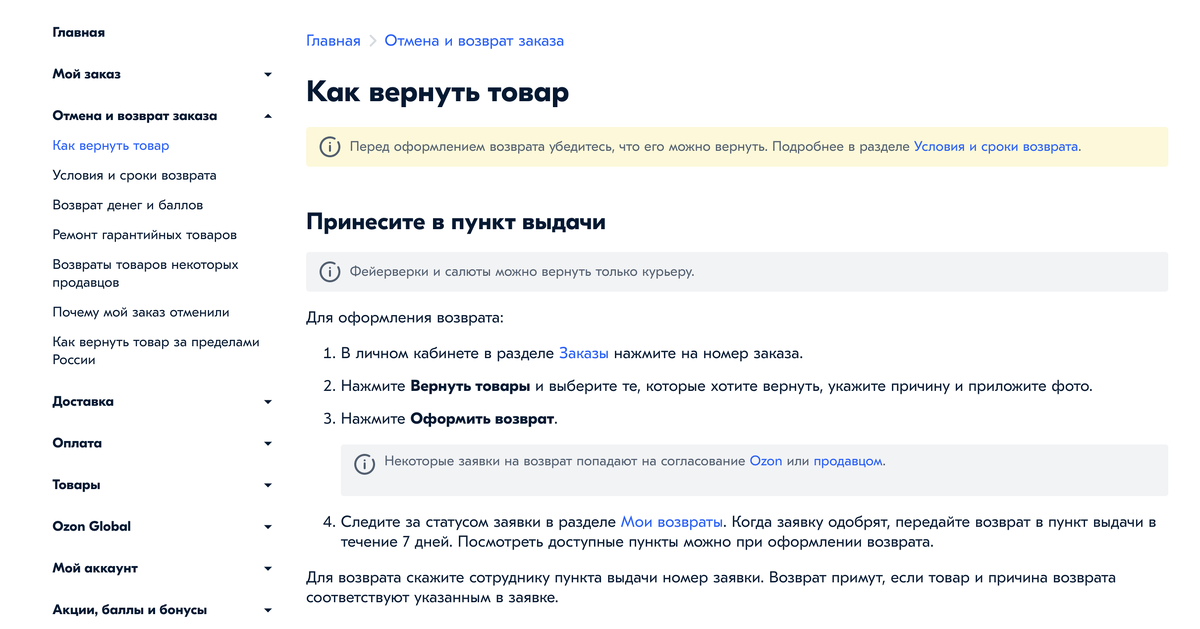Open Условия и сроки возврата sidebar item
The height and width of the screenshot is (629, 1200).
(135, 176)
